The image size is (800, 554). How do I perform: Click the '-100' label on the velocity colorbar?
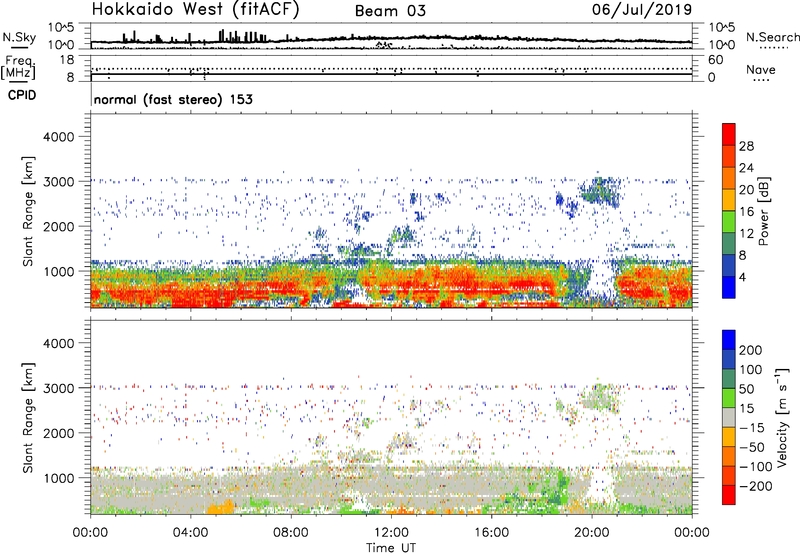coord(755,467)
